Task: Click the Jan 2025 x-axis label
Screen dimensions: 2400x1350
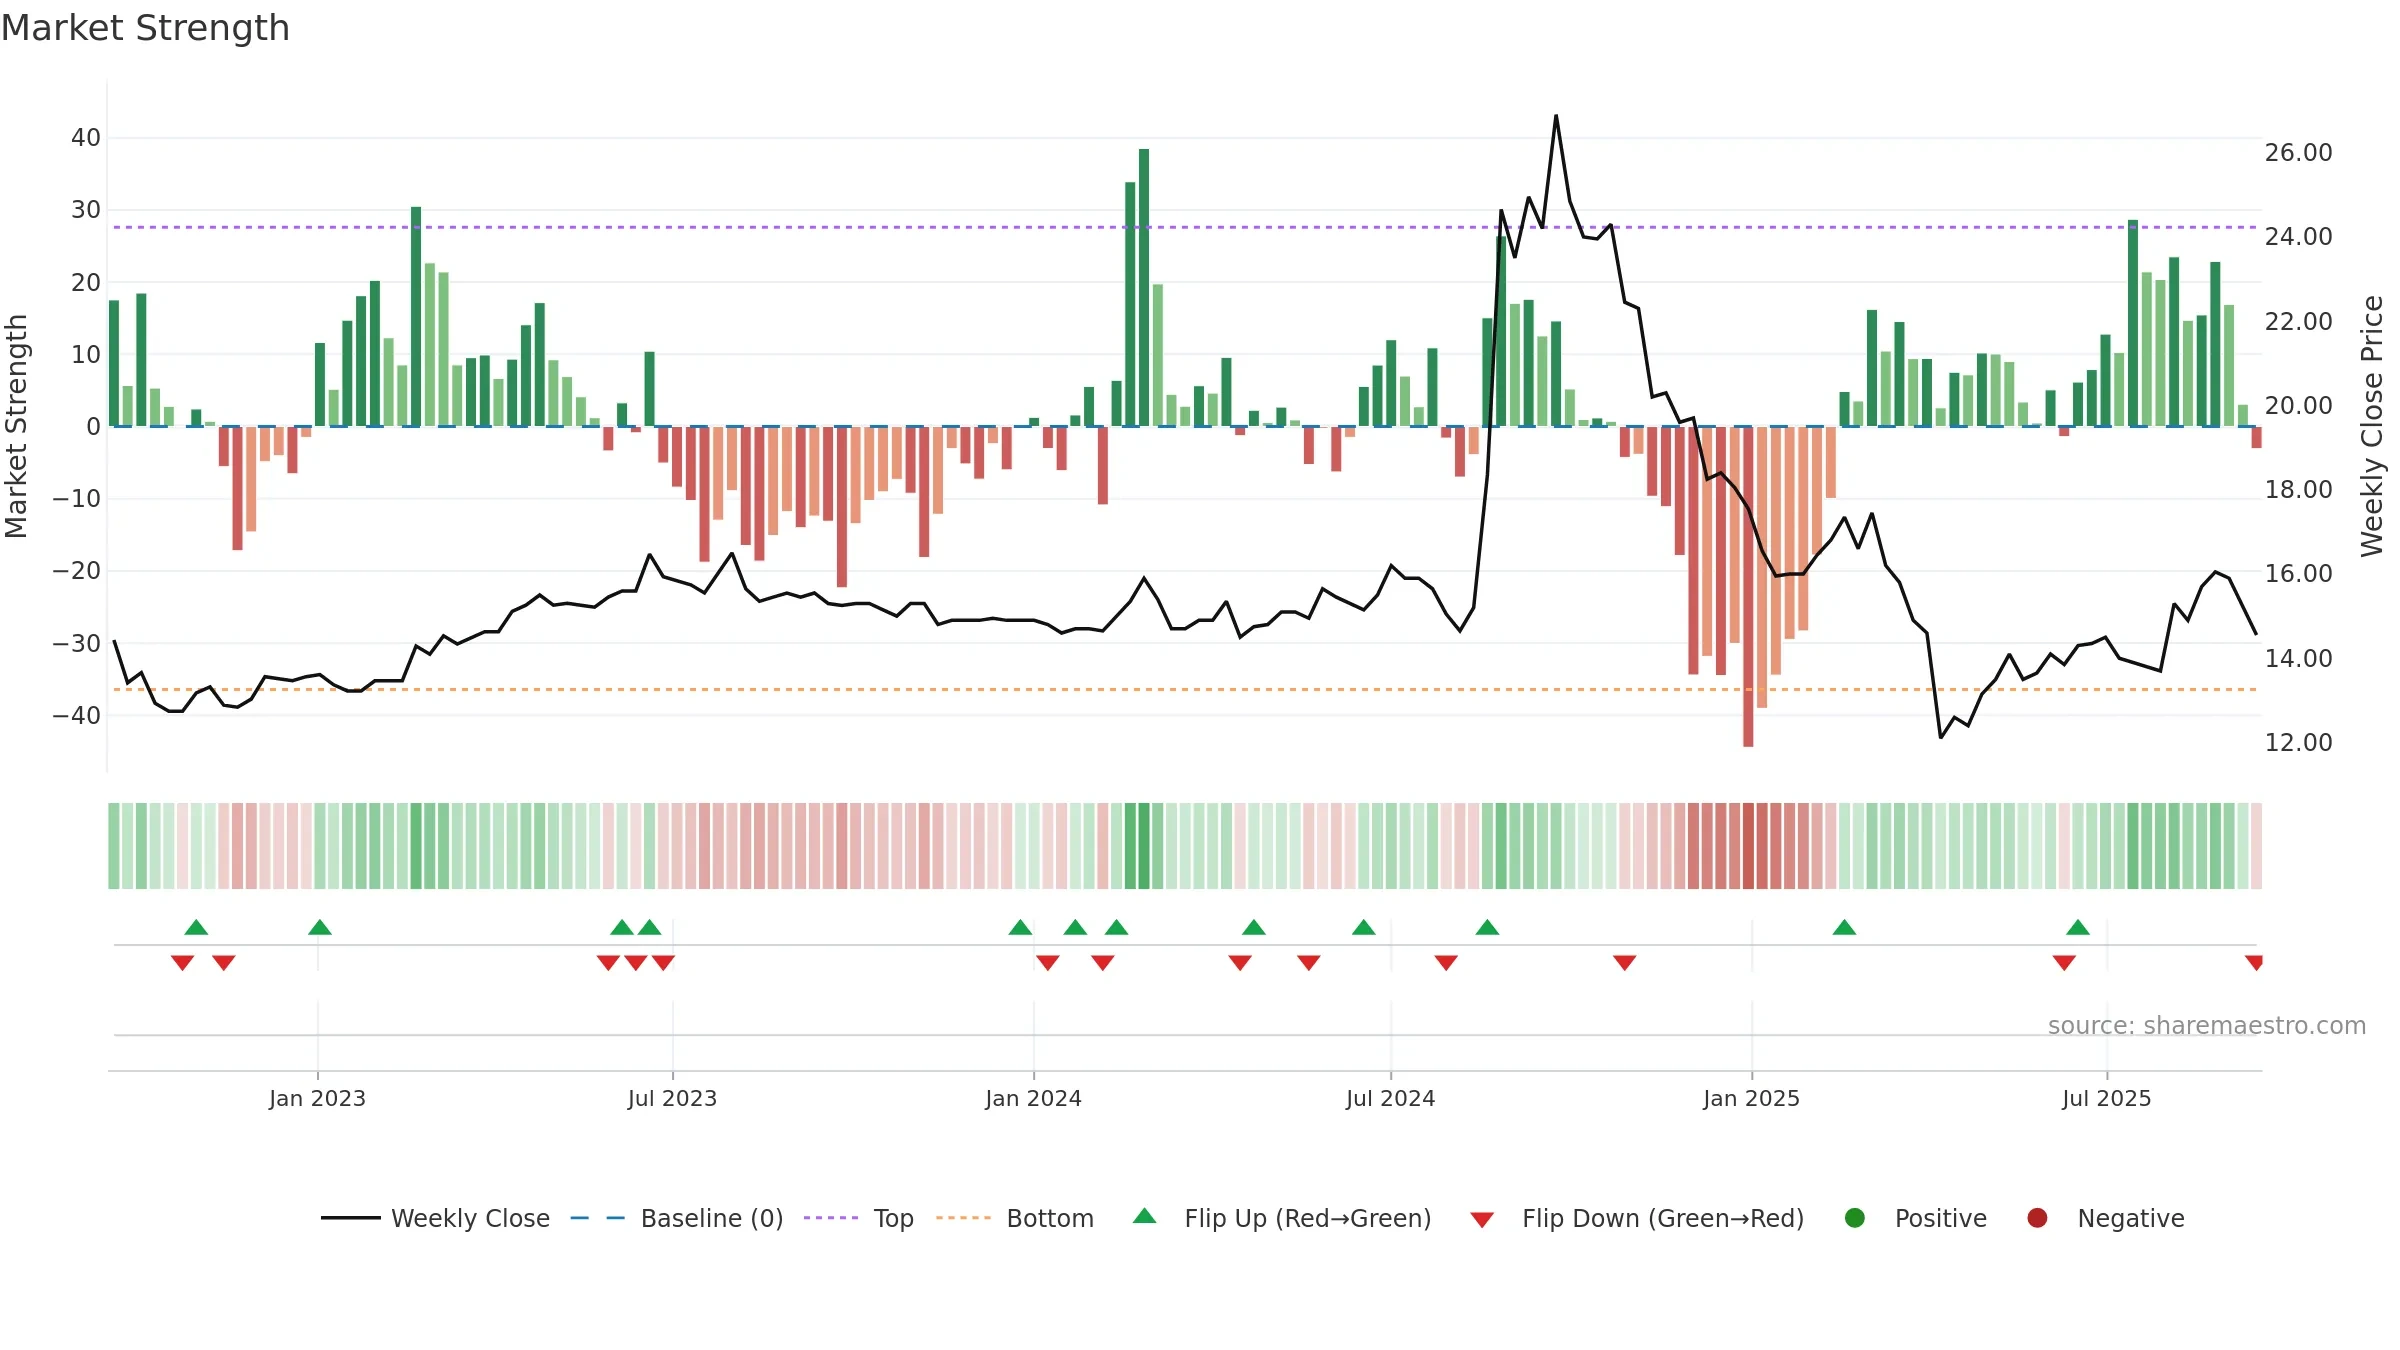Action: (x=1751, y=1098)
